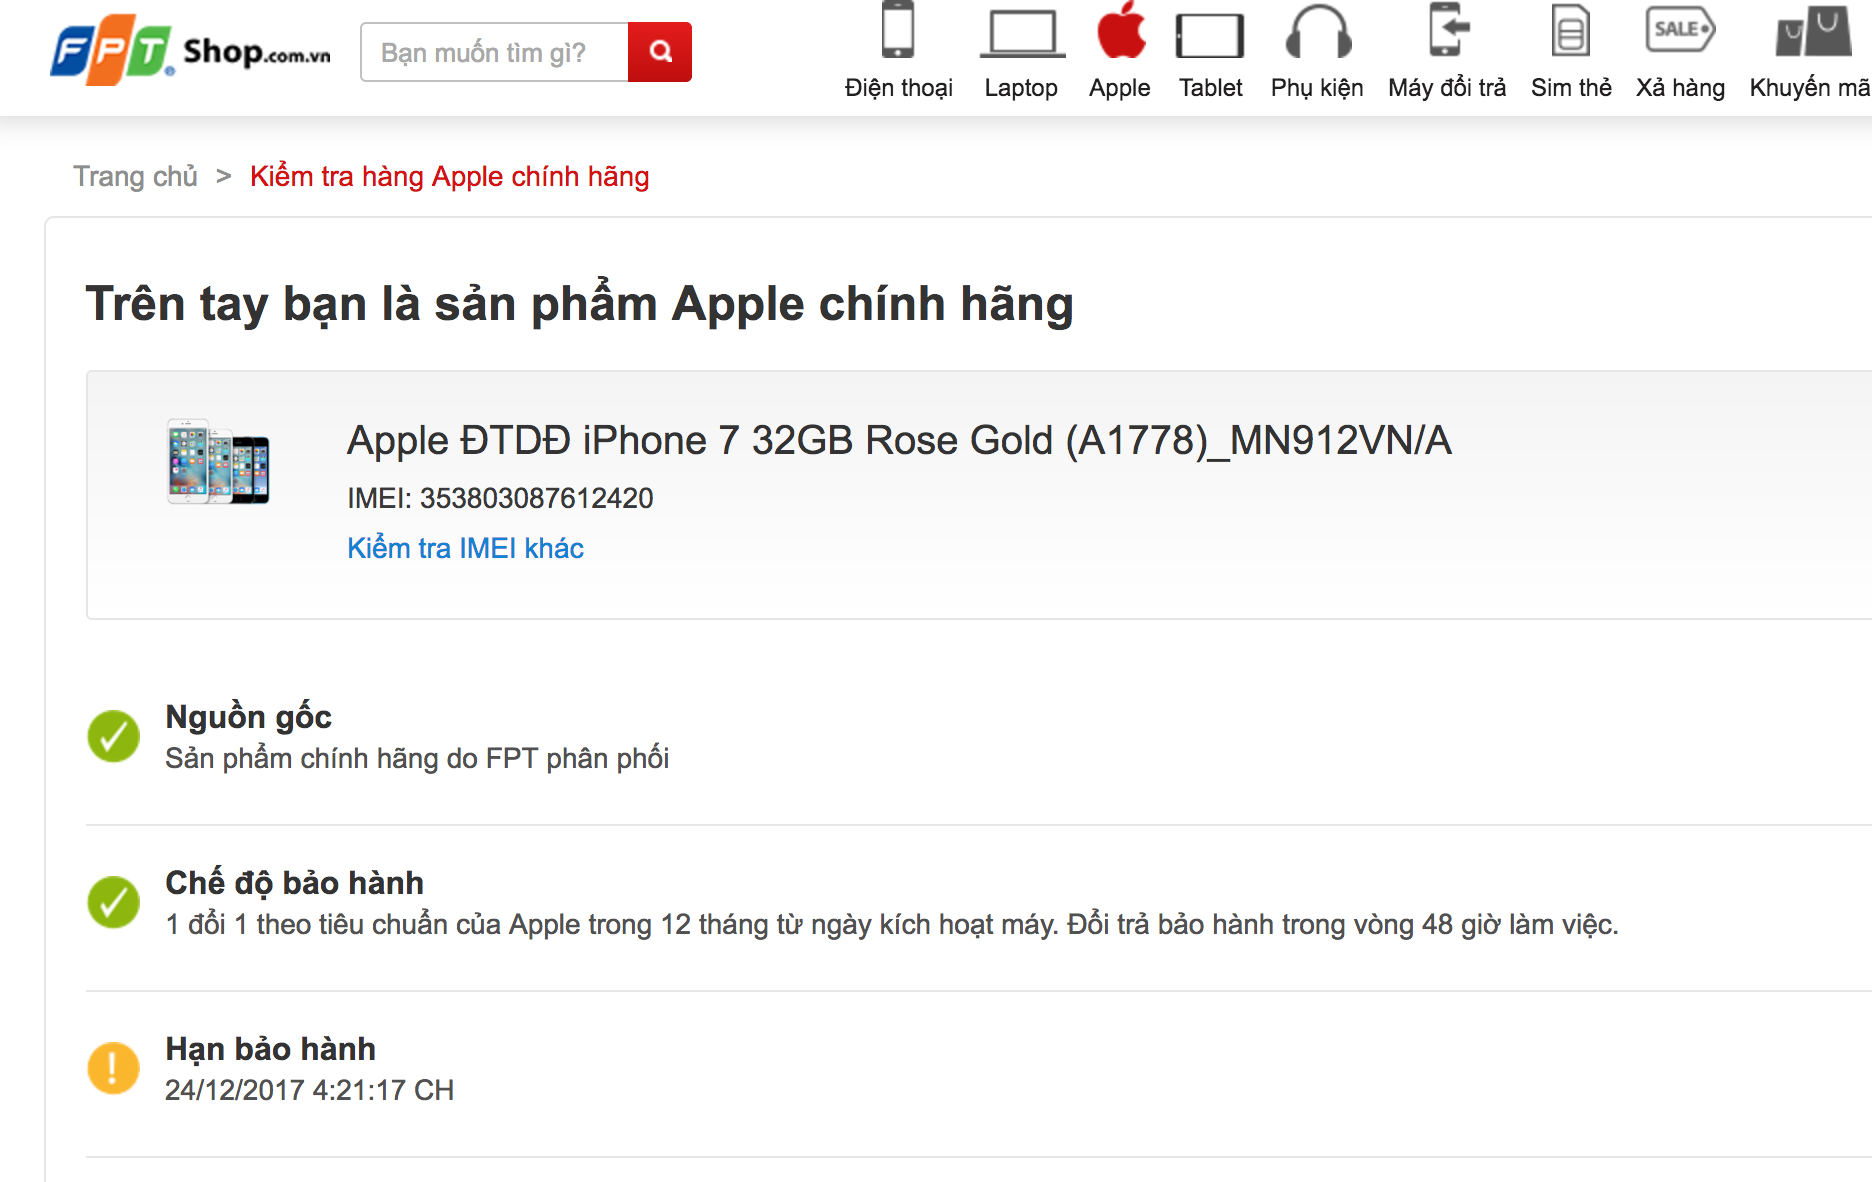Click the SIM card icon

1571,31
